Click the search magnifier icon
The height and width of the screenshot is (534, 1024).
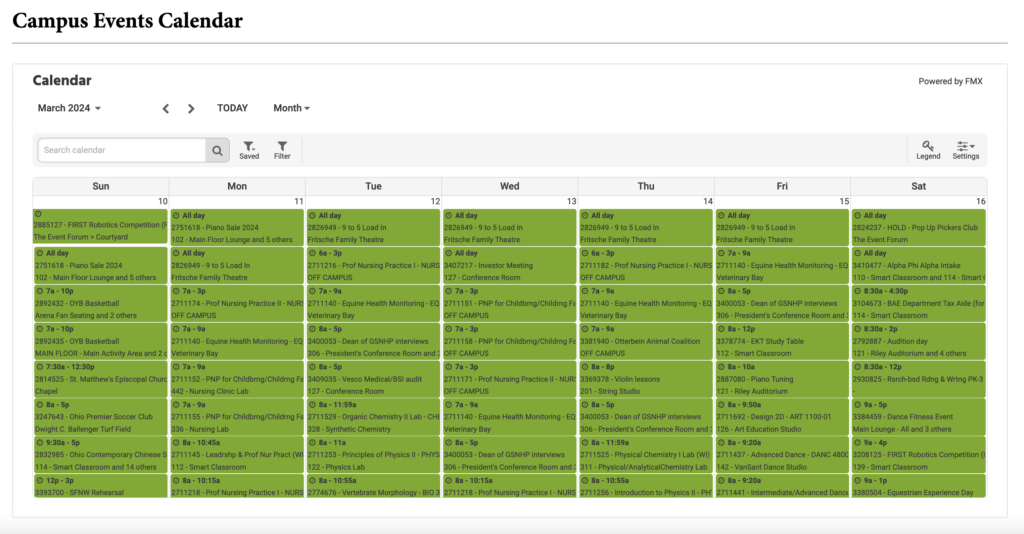pyautogui.click(x=217, y=150)
